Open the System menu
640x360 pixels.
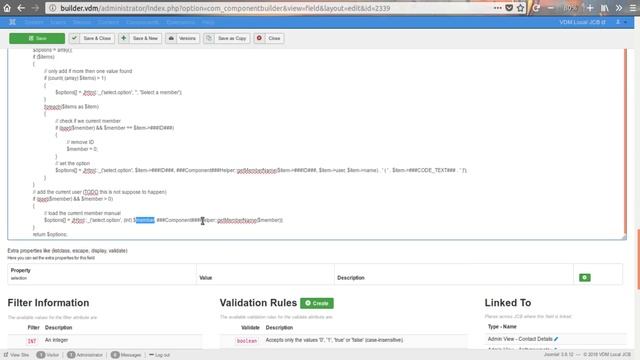[34, 22]
